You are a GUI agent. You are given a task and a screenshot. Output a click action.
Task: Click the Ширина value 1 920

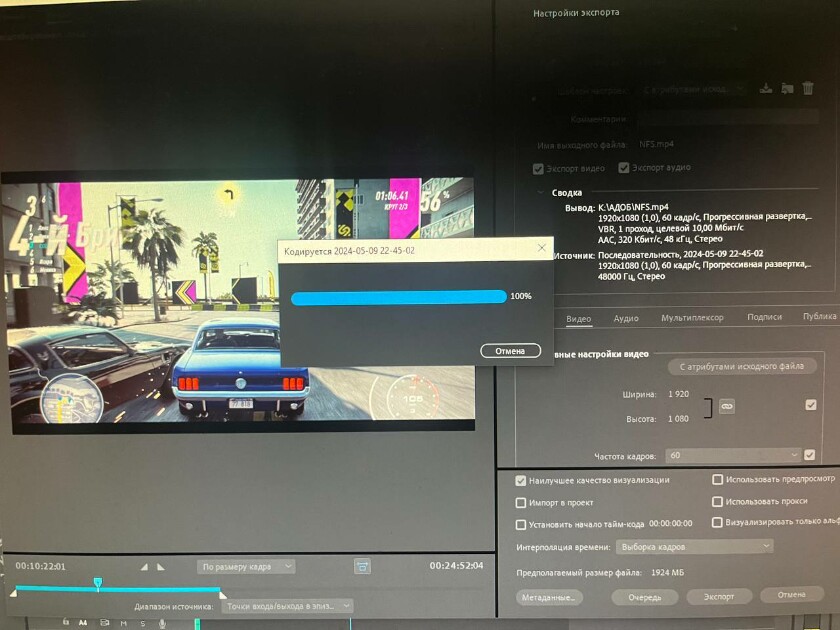click(678, 394)
